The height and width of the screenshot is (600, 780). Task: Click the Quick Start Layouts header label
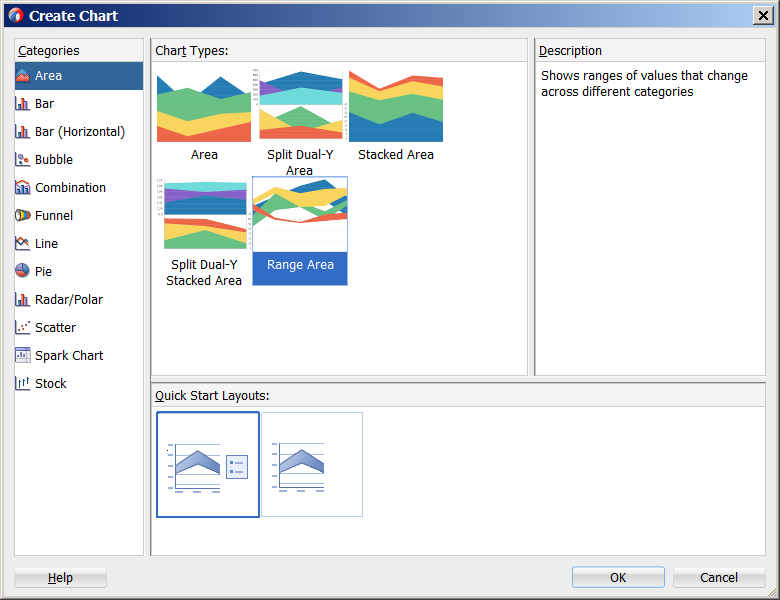coord(212,396)
